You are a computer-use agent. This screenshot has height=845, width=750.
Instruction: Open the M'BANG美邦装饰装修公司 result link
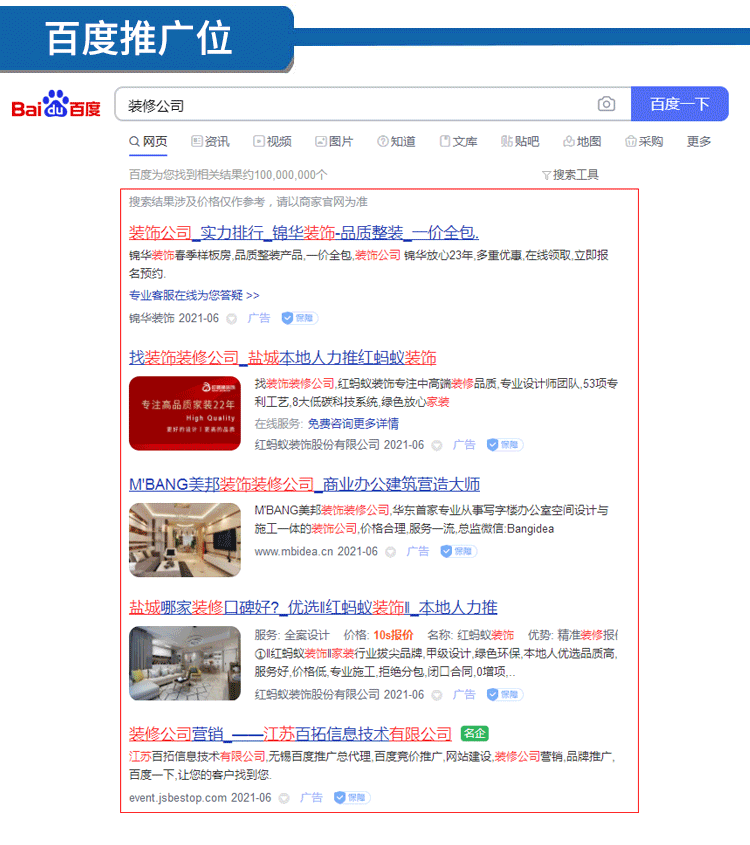[304, 484]
